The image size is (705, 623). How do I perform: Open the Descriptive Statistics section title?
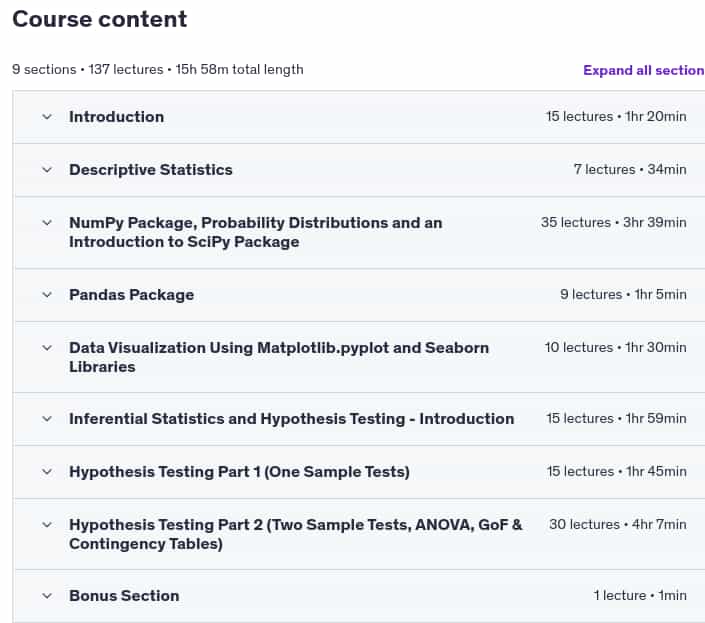(151, 170)
